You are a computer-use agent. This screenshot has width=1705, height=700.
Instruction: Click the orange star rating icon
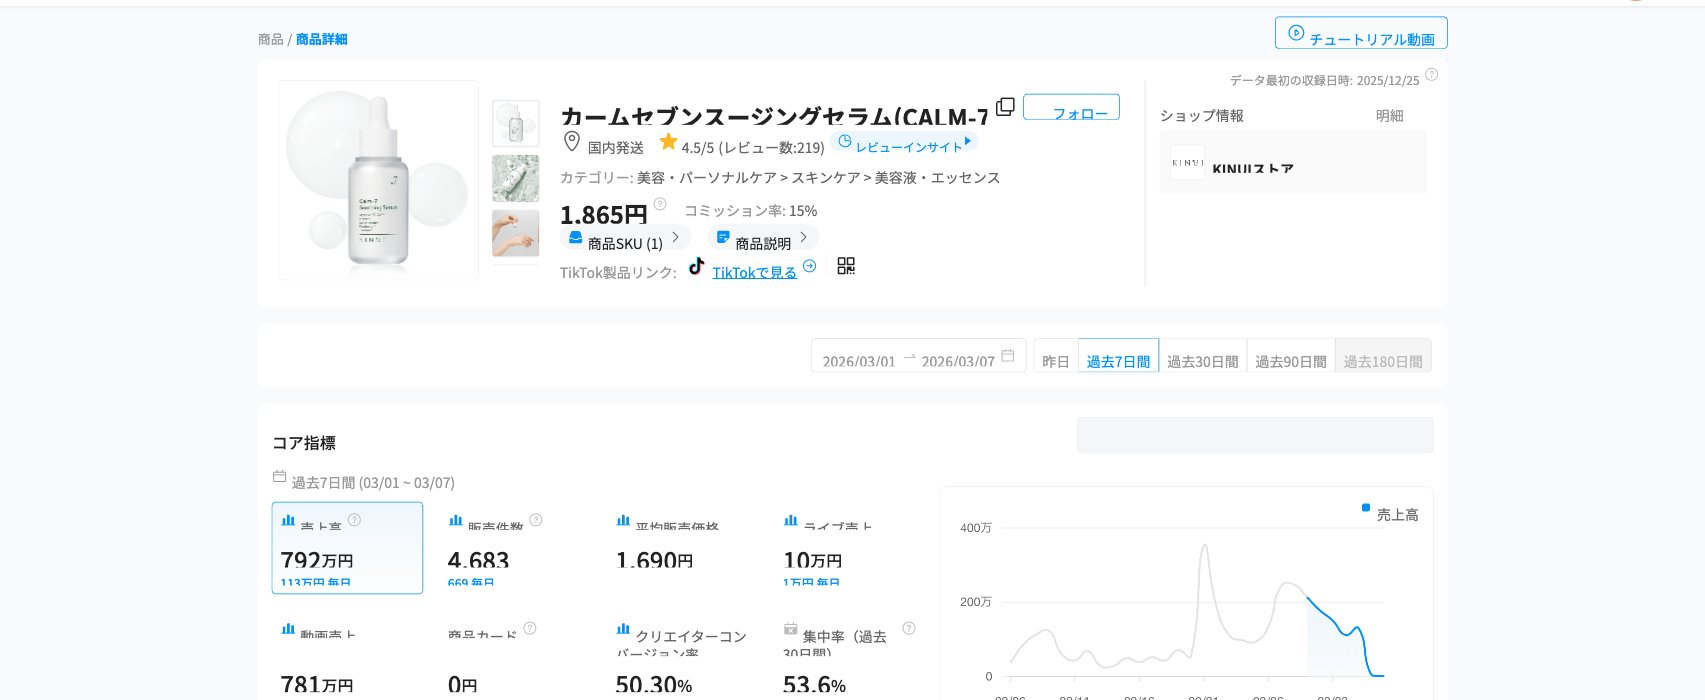pos(668,142)
